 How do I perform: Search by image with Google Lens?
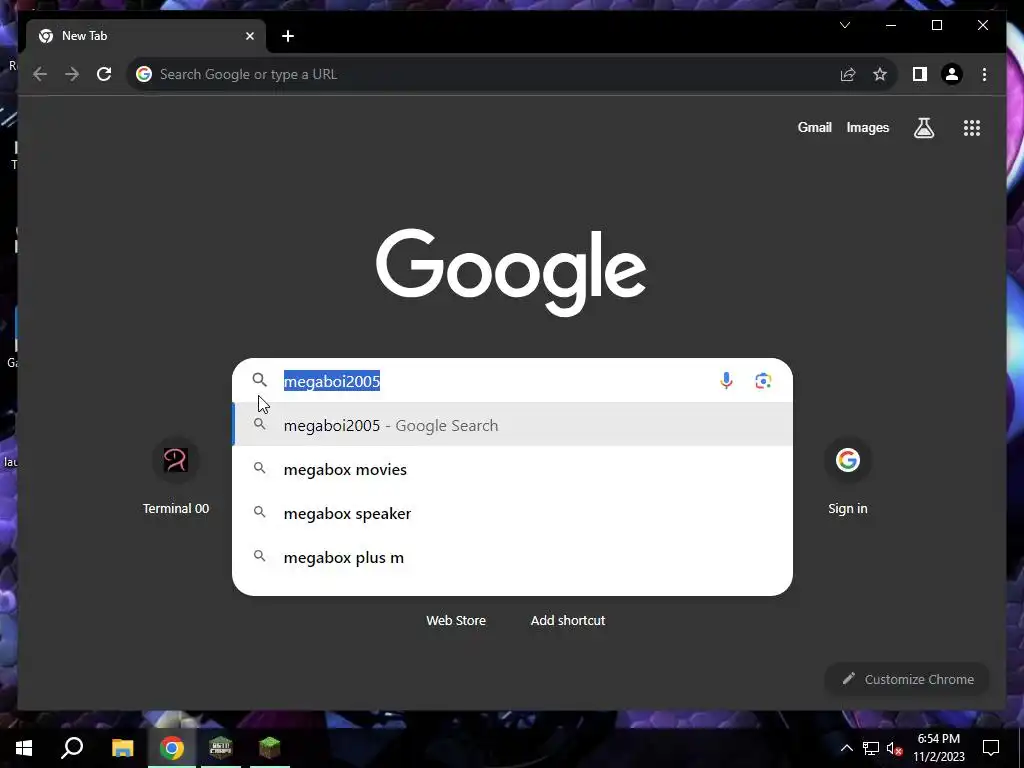763,381
